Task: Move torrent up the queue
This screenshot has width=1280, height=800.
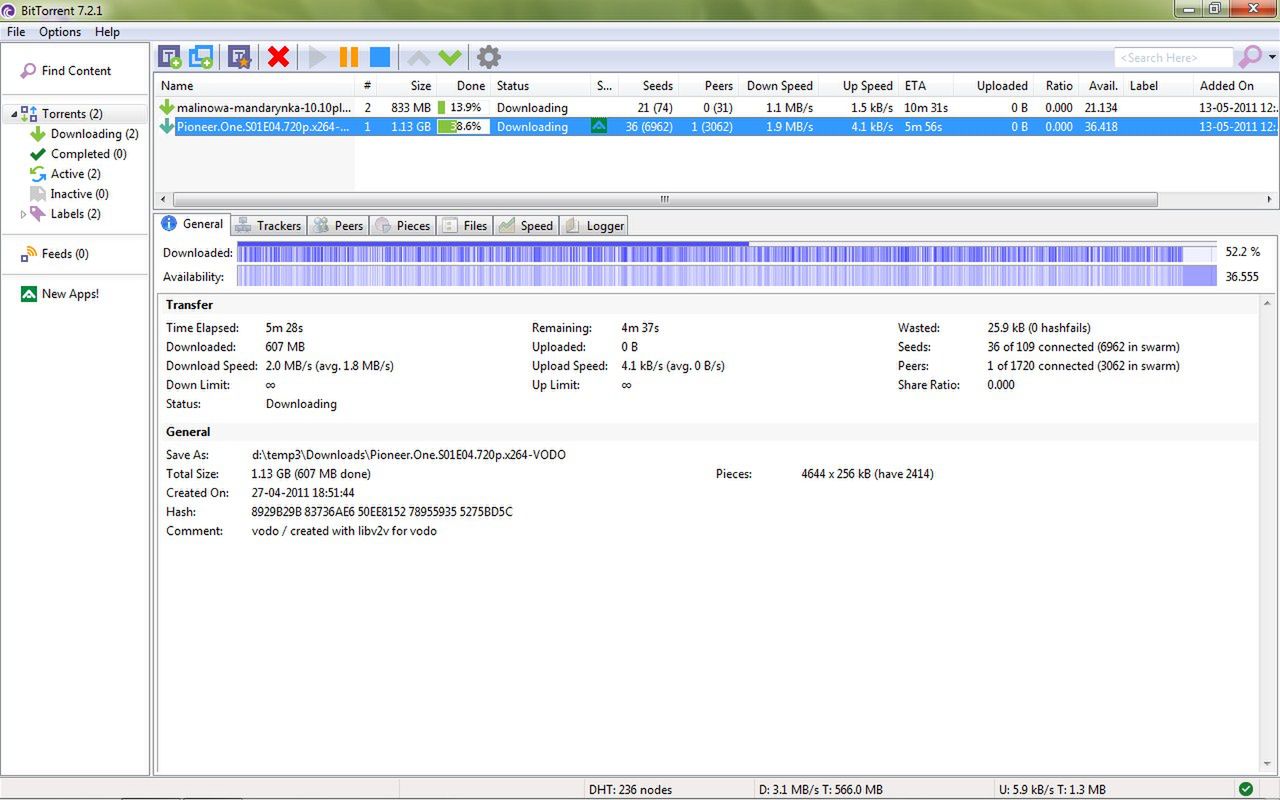Action: [x=419, y=58]
